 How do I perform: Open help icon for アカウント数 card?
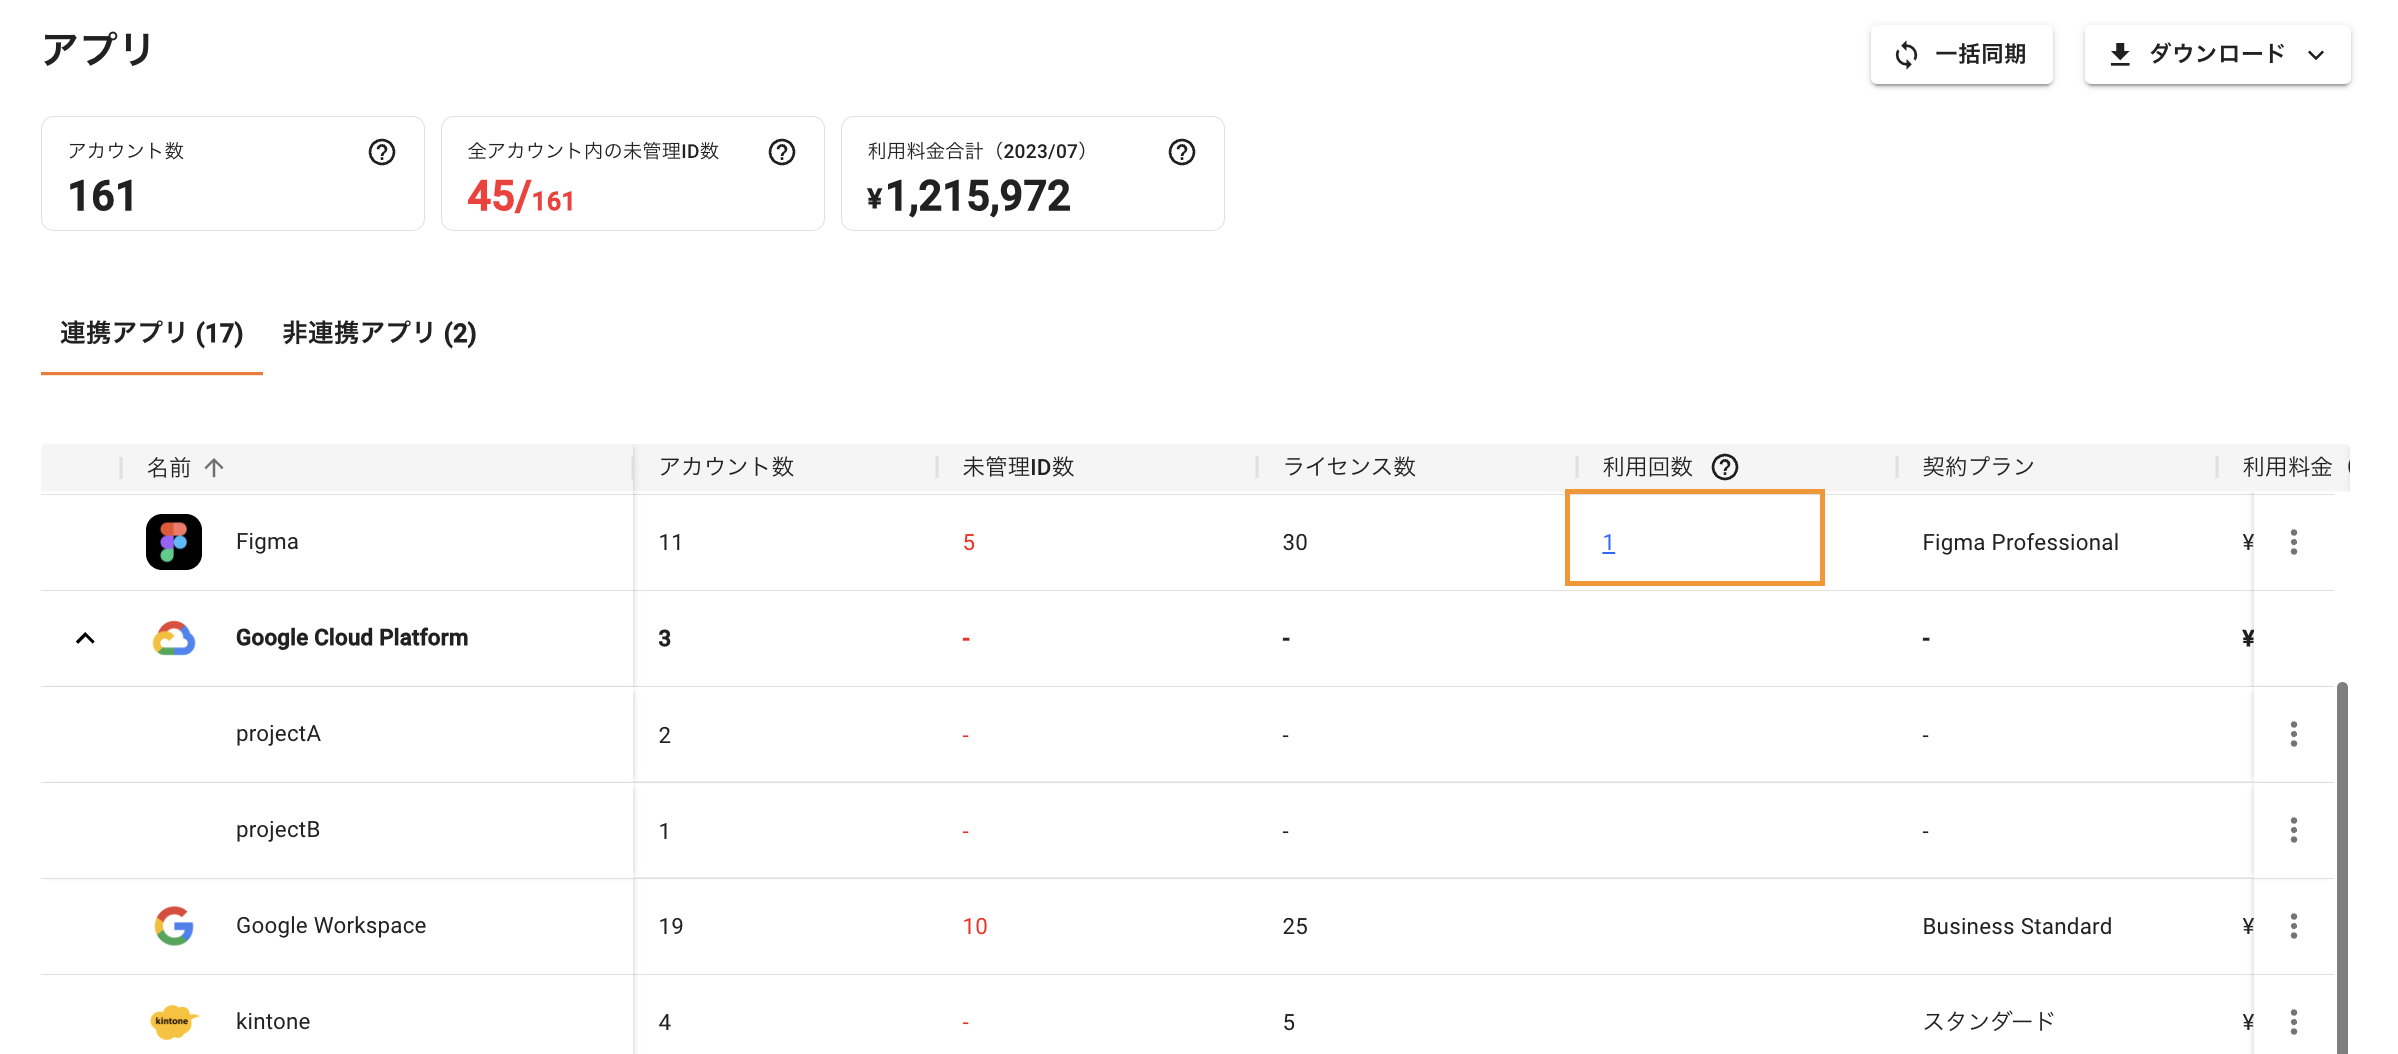coord(381,152)
